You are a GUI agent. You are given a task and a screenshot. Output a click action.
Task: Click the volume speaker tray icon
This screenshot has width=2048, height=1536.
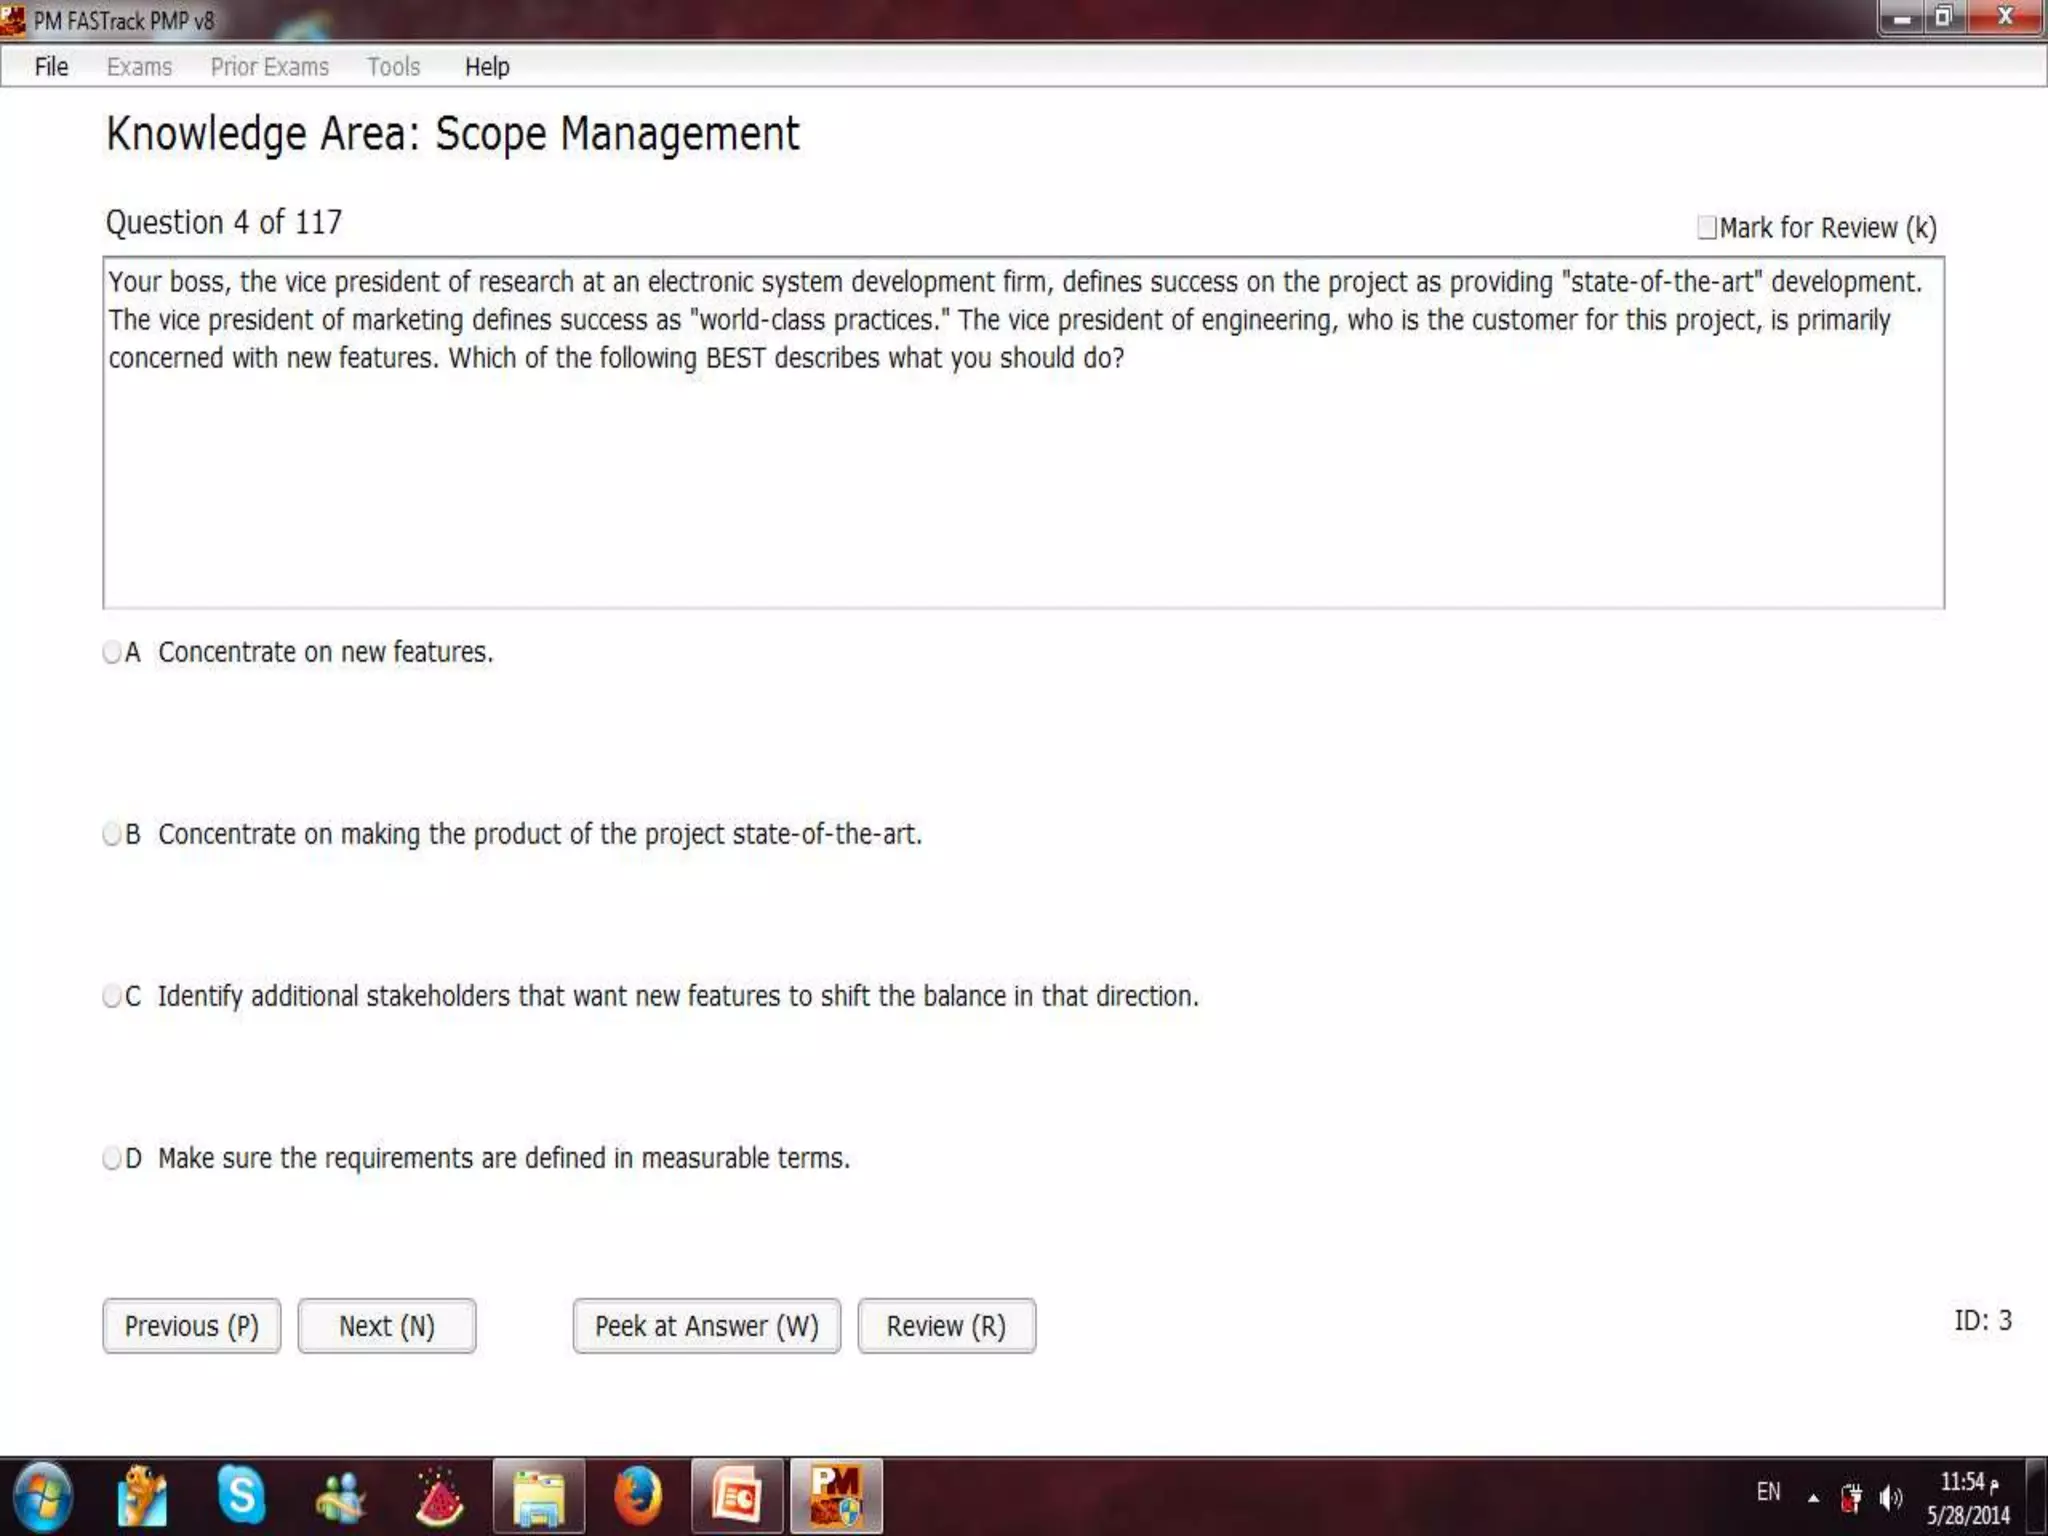click(1890, 1498)
